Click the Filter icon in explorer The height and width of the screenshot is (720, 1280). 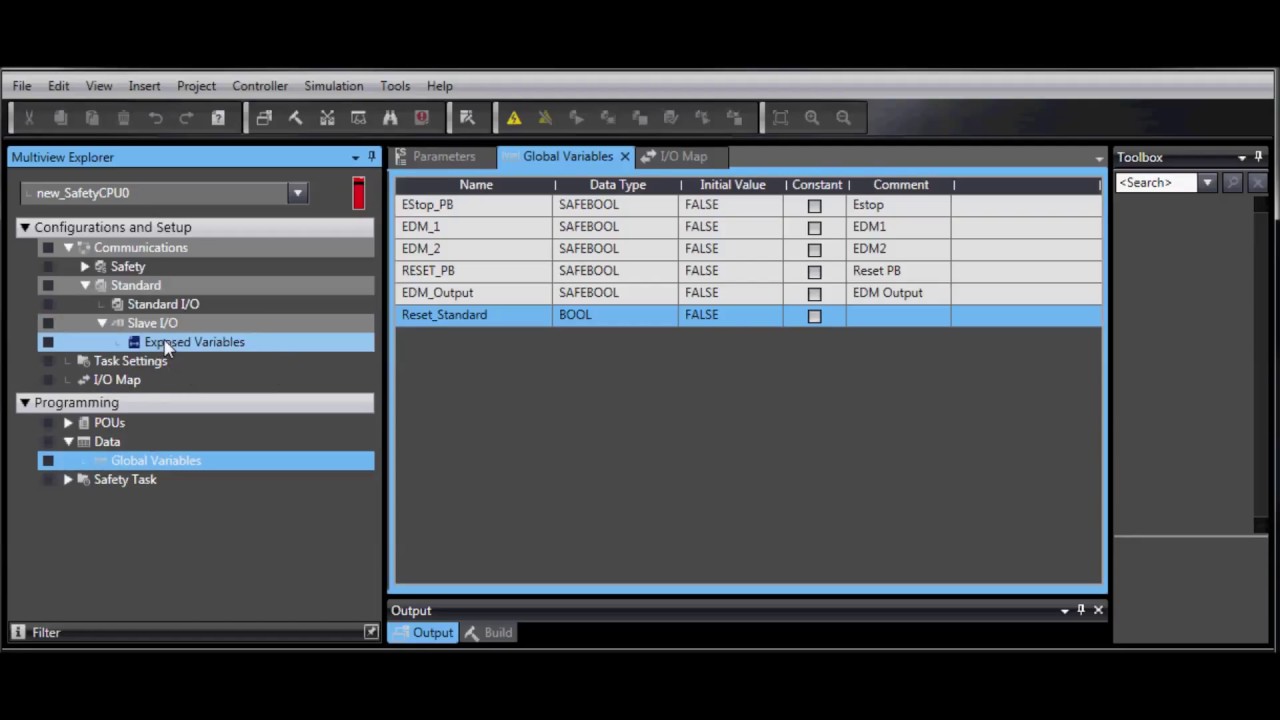tap(18, 632)
